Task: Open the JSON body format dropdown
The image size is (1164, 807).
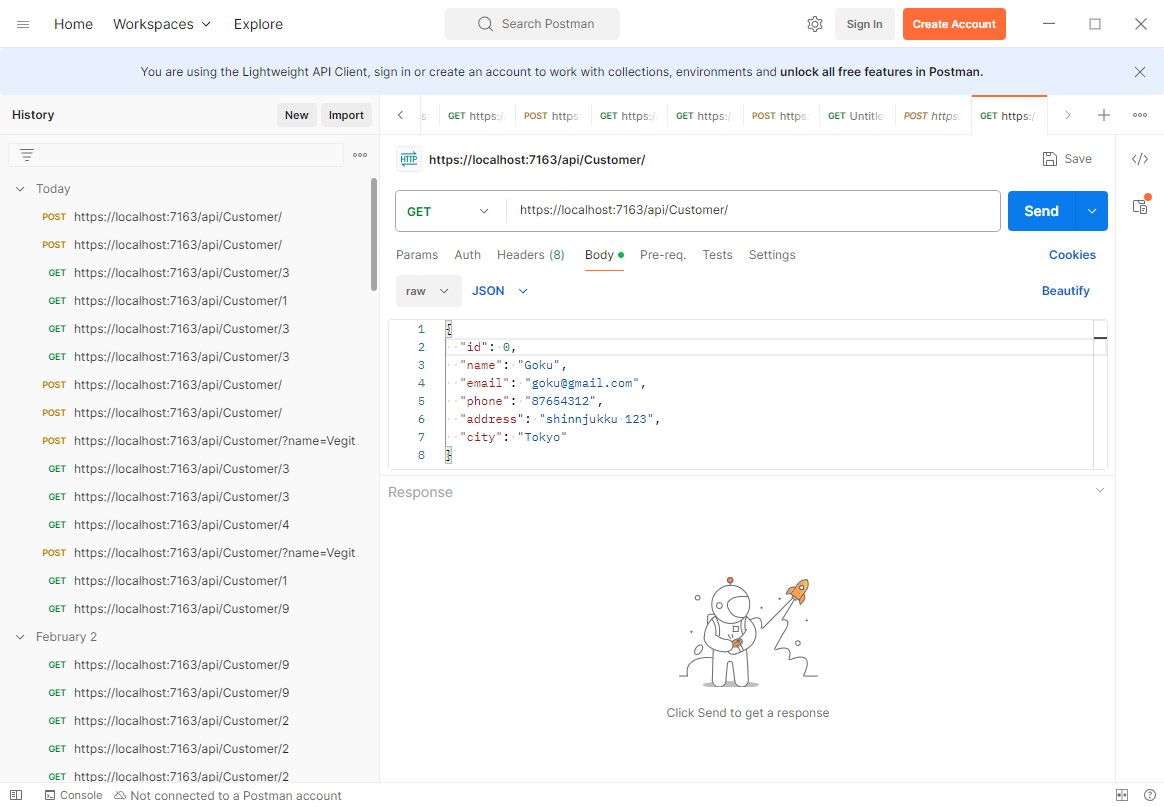Action: [499, 291]
